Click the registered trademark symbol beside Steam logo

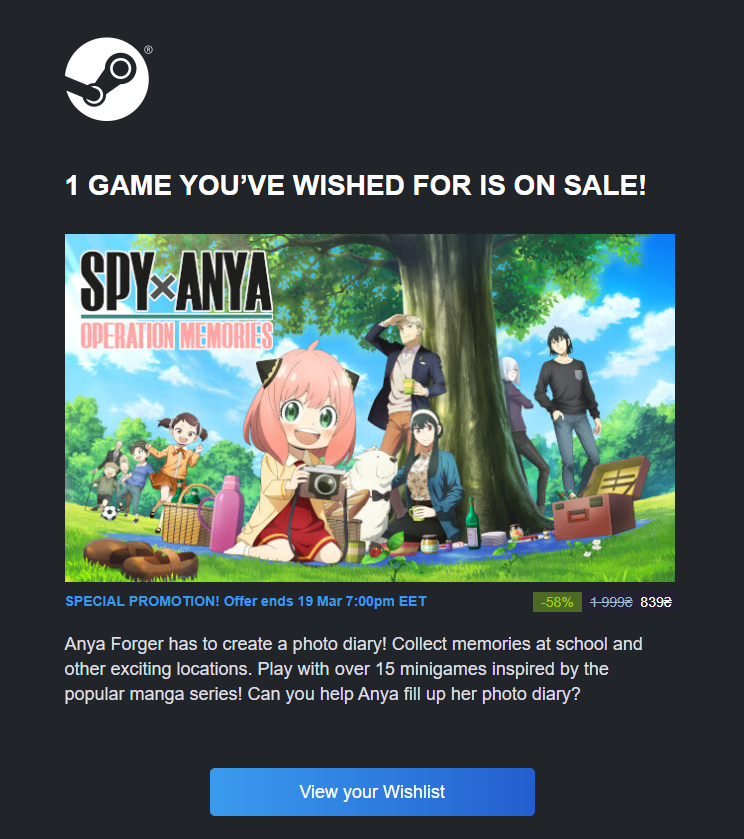click(x=148, y=50)
